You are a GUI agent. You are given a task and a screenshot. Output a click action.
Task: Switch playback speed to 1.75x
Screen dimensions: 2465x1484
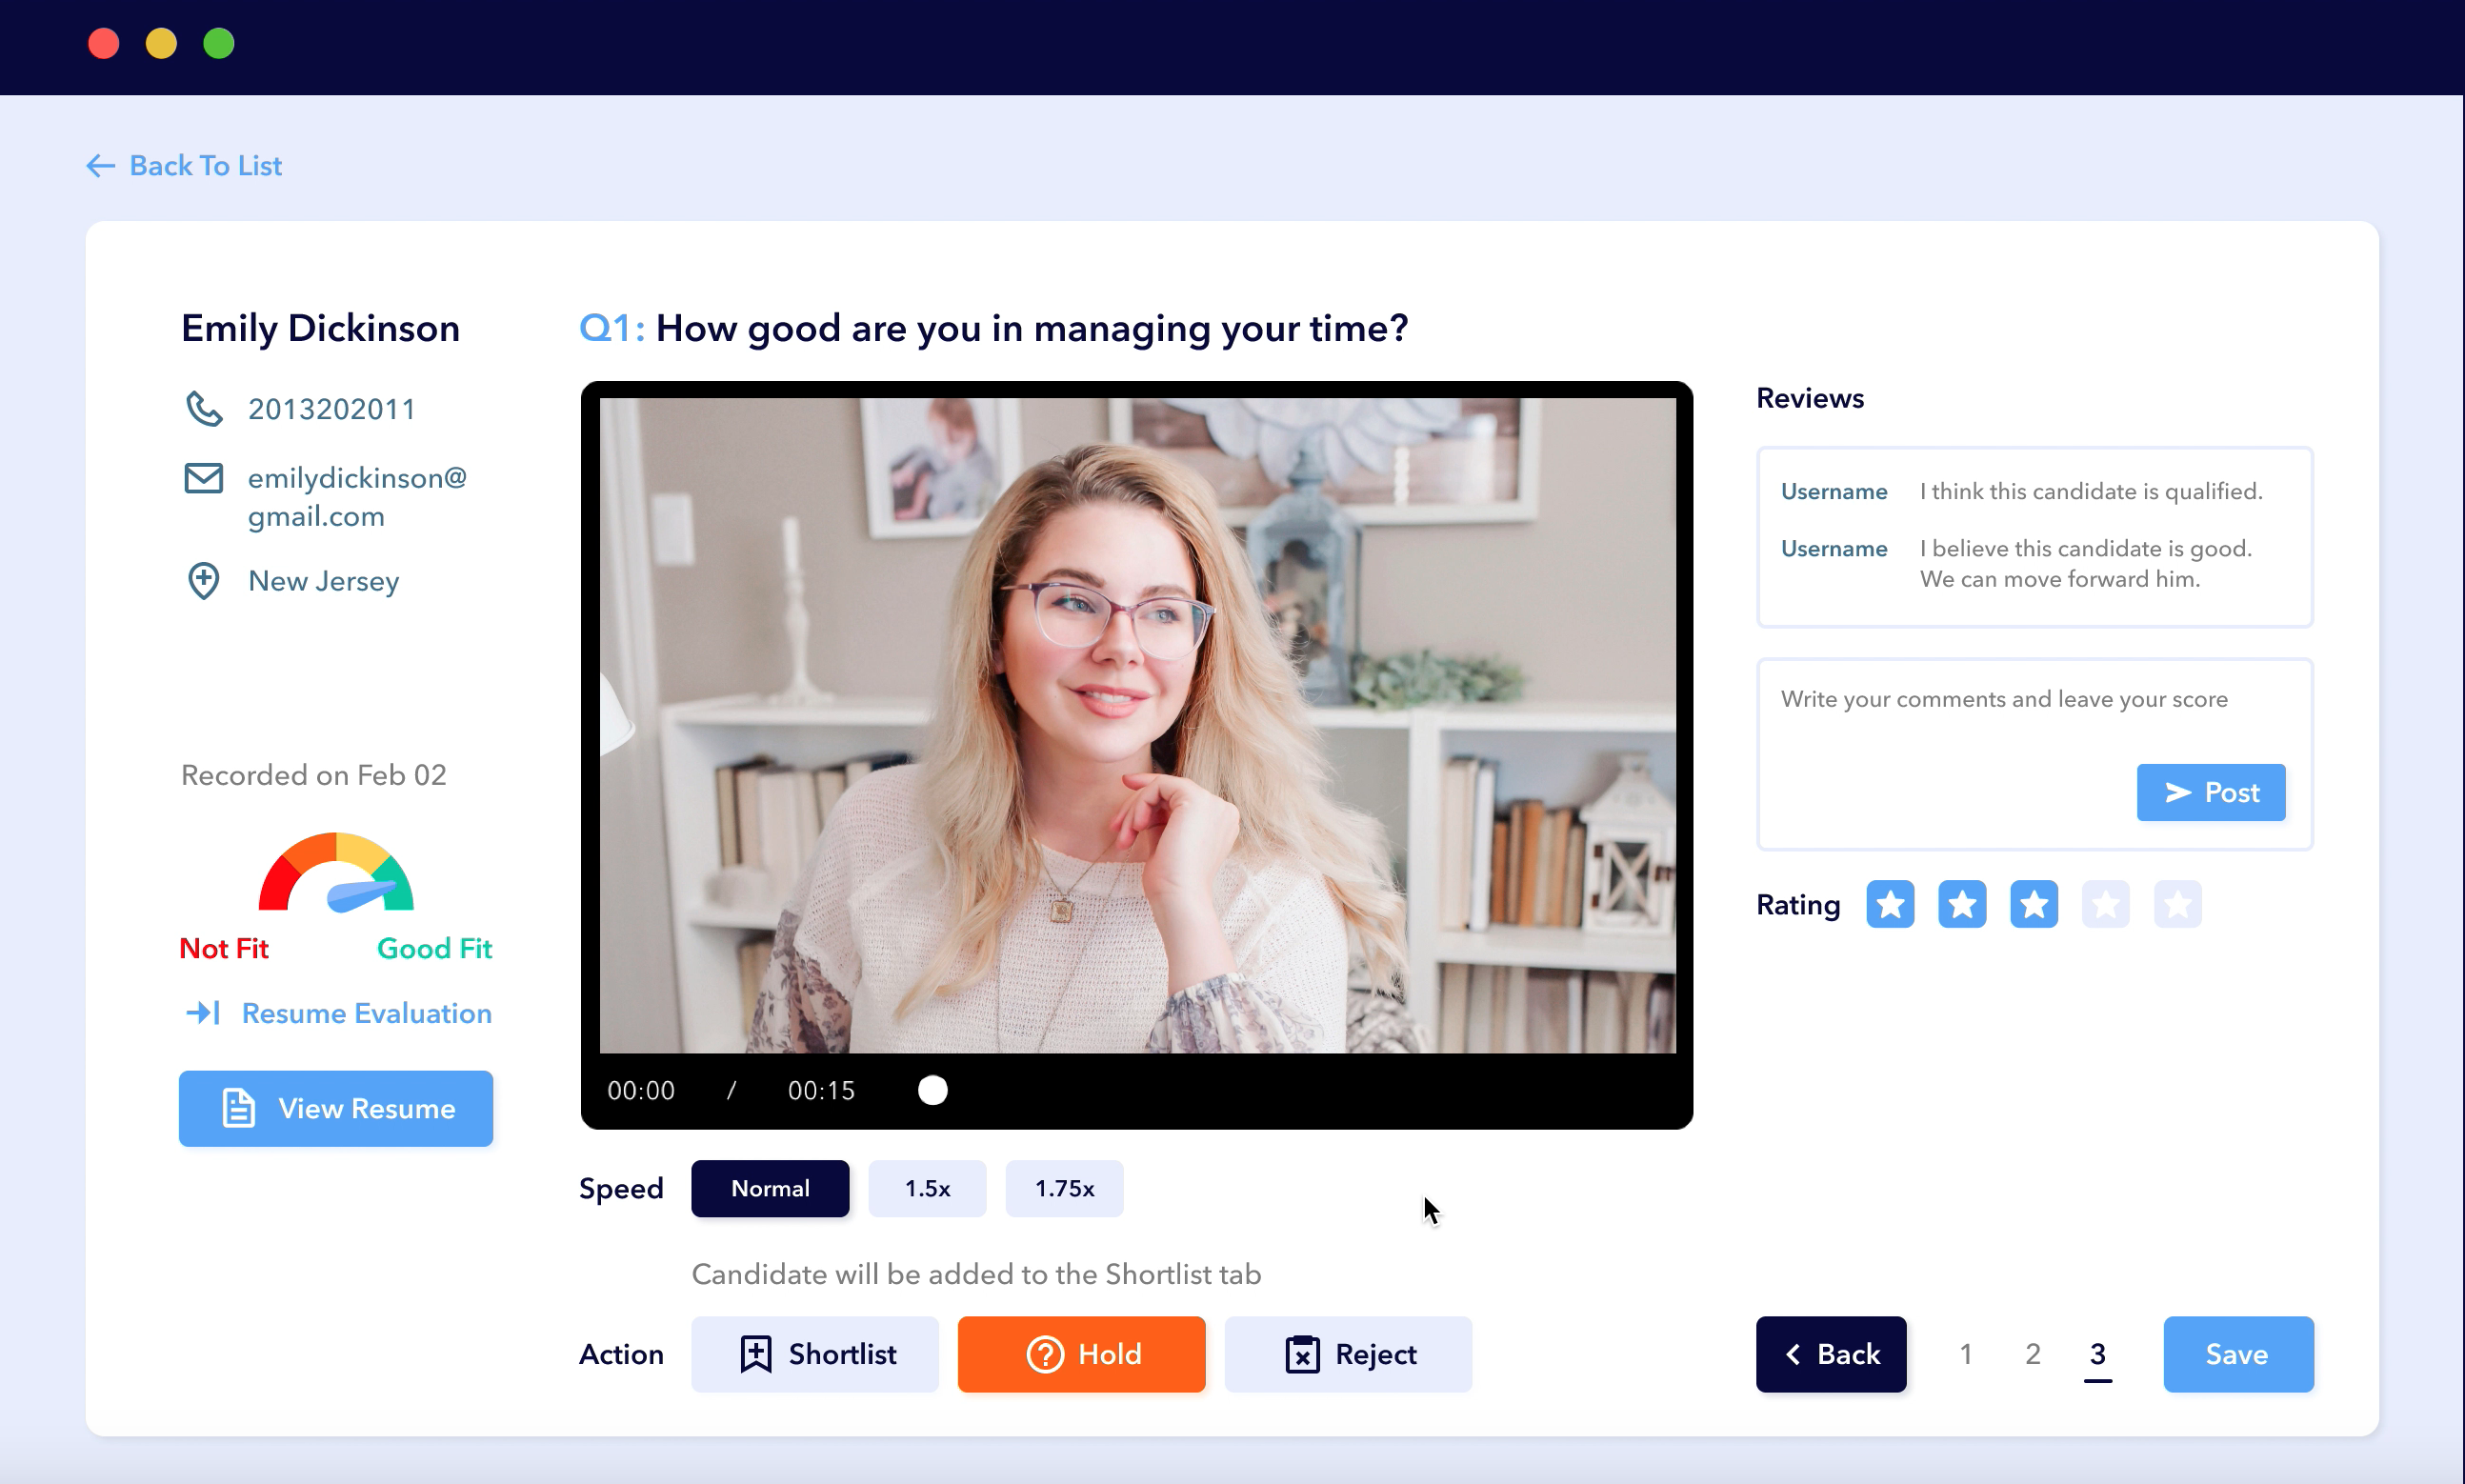pos(1064,1188)
